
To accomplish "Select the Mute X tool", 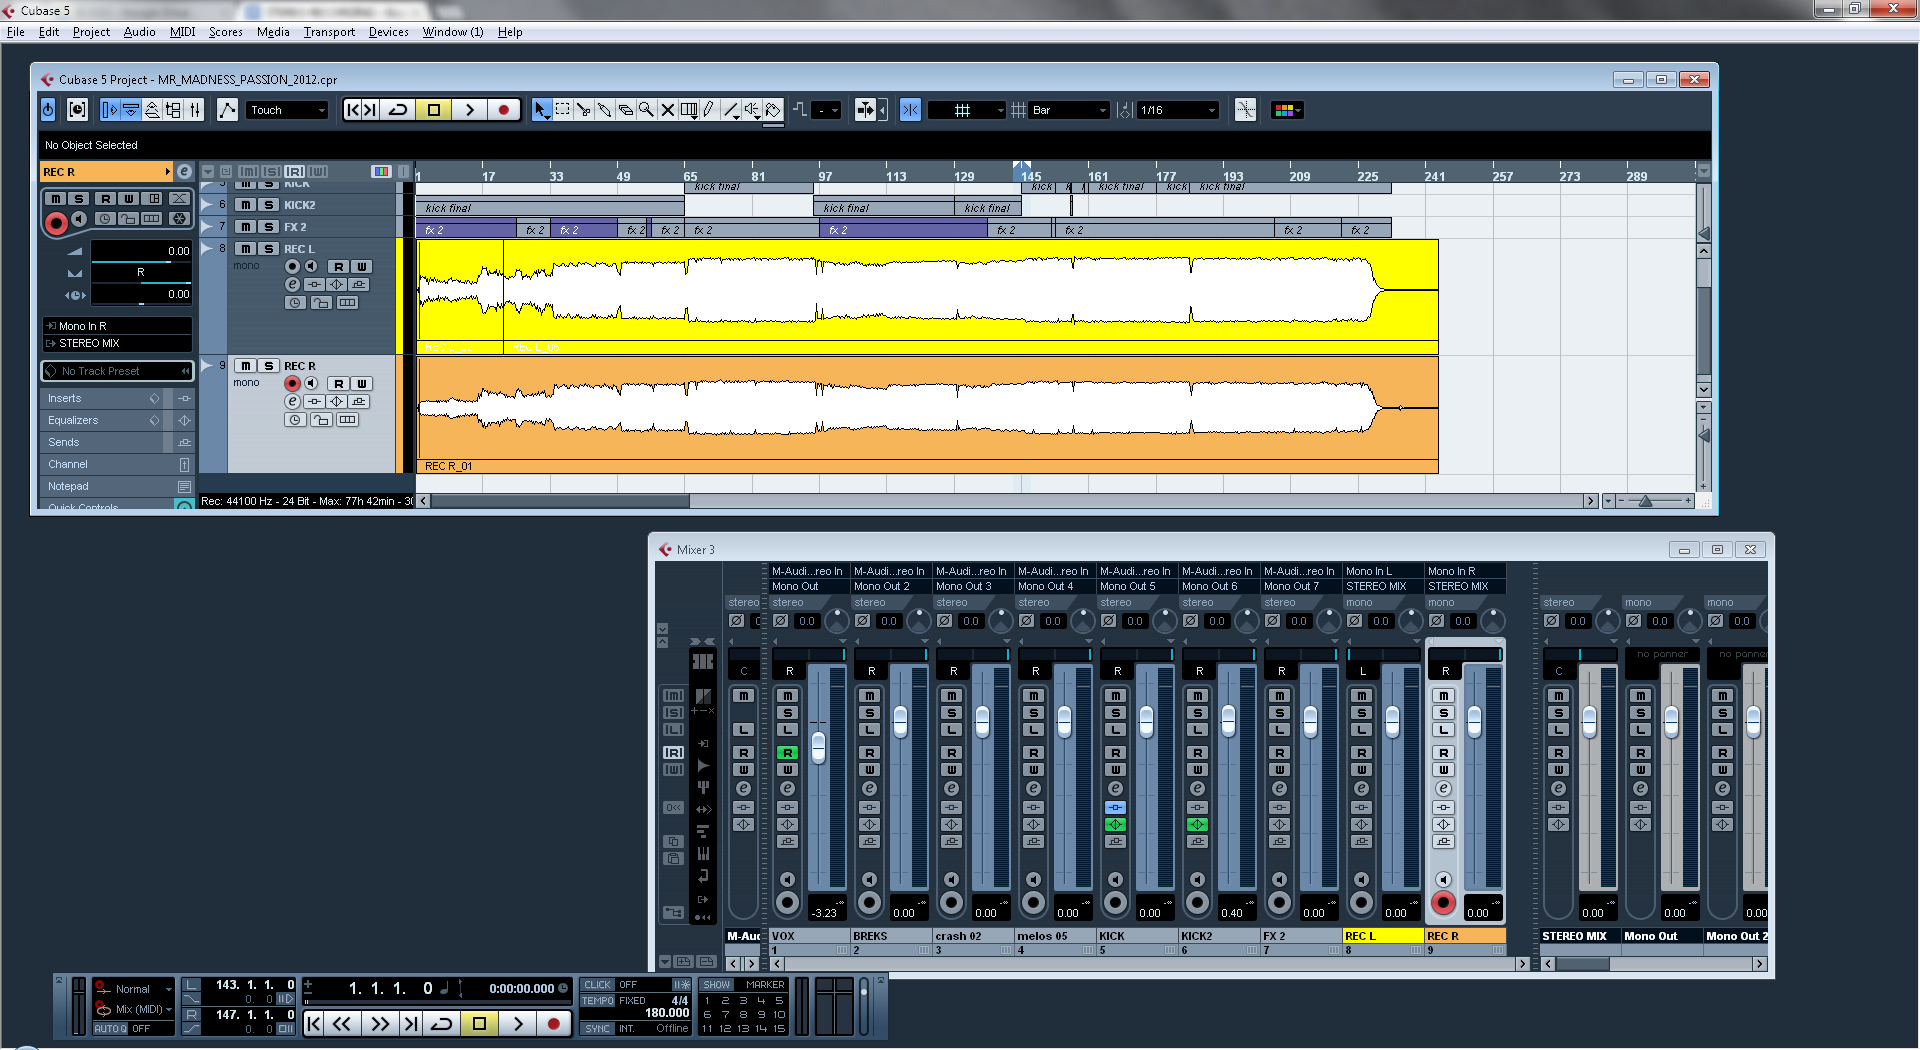I will click(667, 110).
